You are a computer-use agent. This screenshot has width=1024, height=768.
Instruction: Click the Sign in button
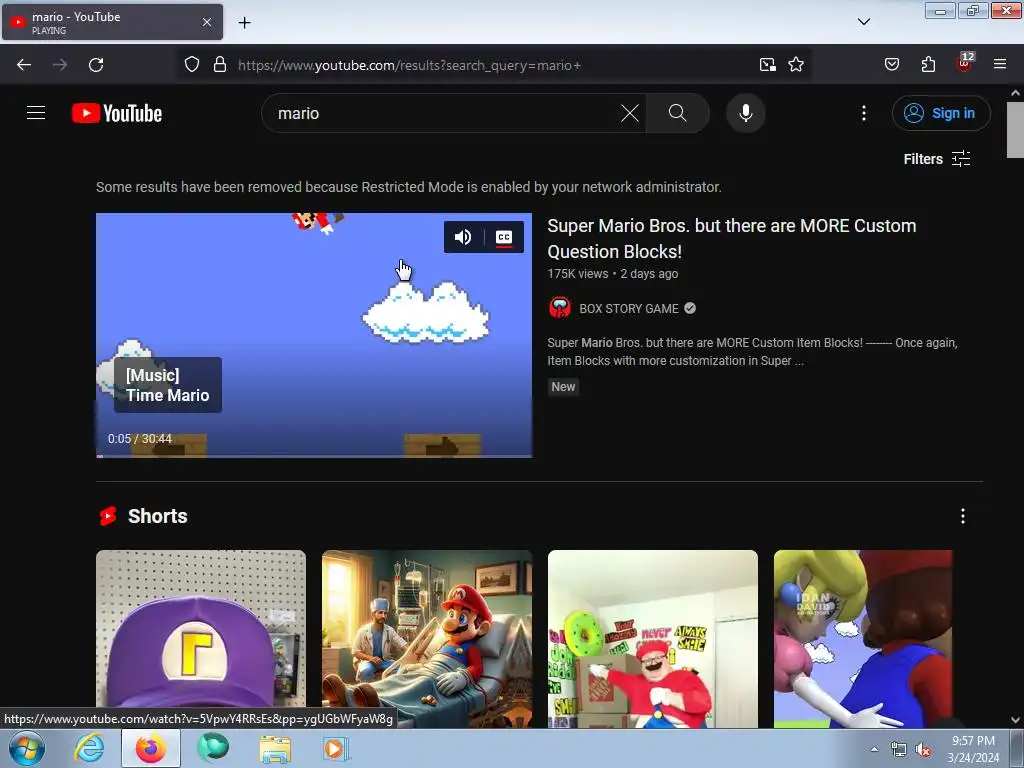click(x=940, y=113)
